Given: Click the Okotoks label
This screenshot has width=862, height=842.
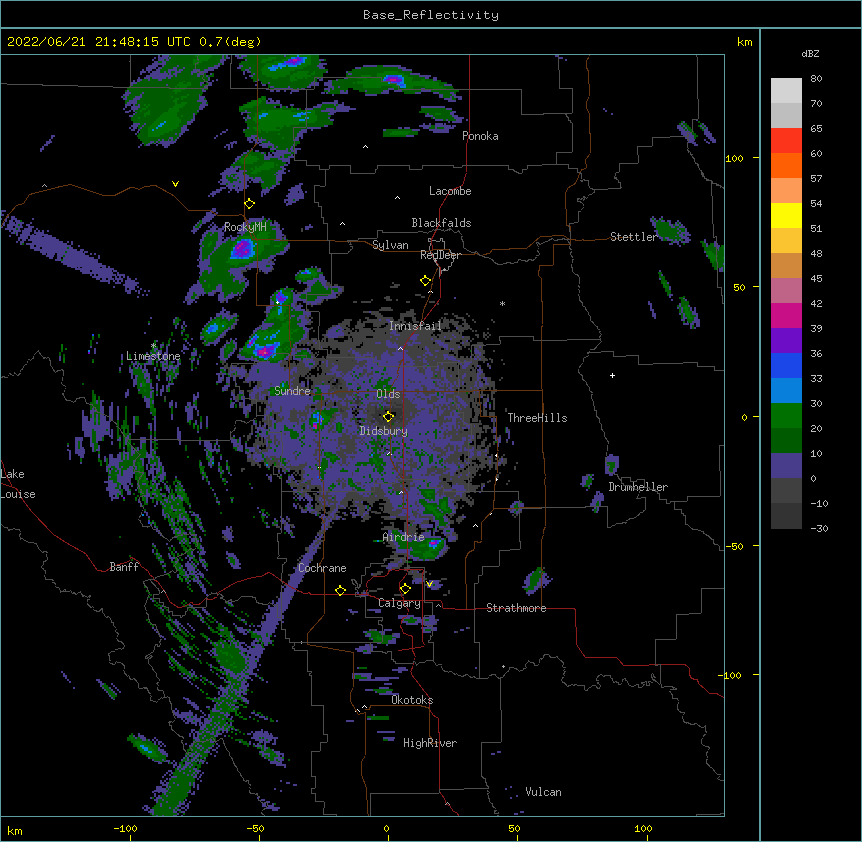Looking at the screenshot, I should pos(412,700).
